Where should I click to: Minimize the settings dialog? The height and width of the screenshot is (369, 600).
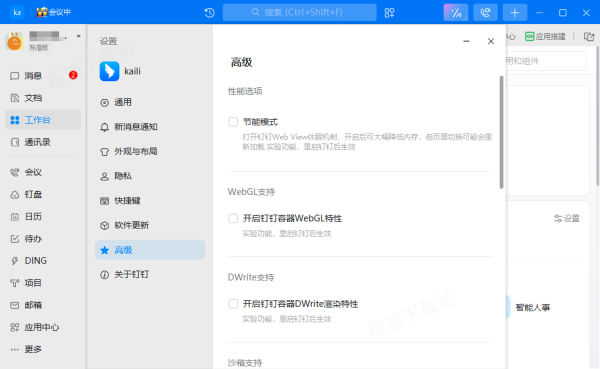(466, 41)
